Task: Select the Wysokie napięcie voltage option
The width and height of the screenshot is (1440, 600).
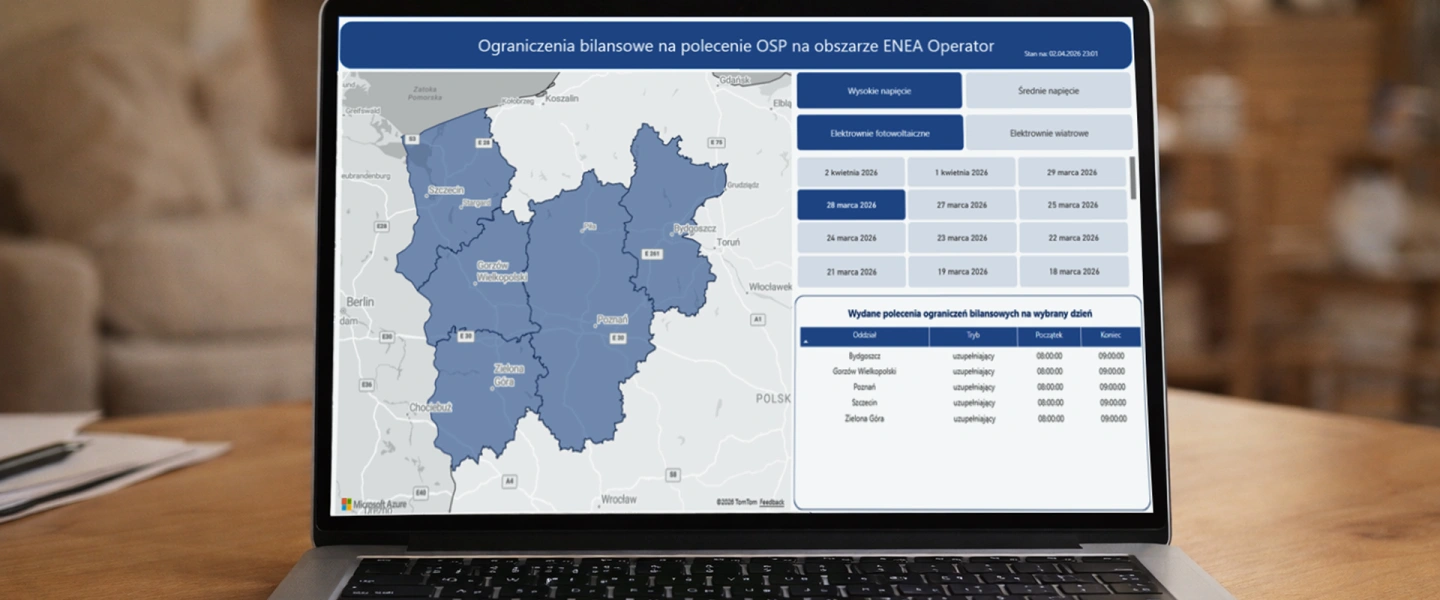Action: (x=879, y=91)
